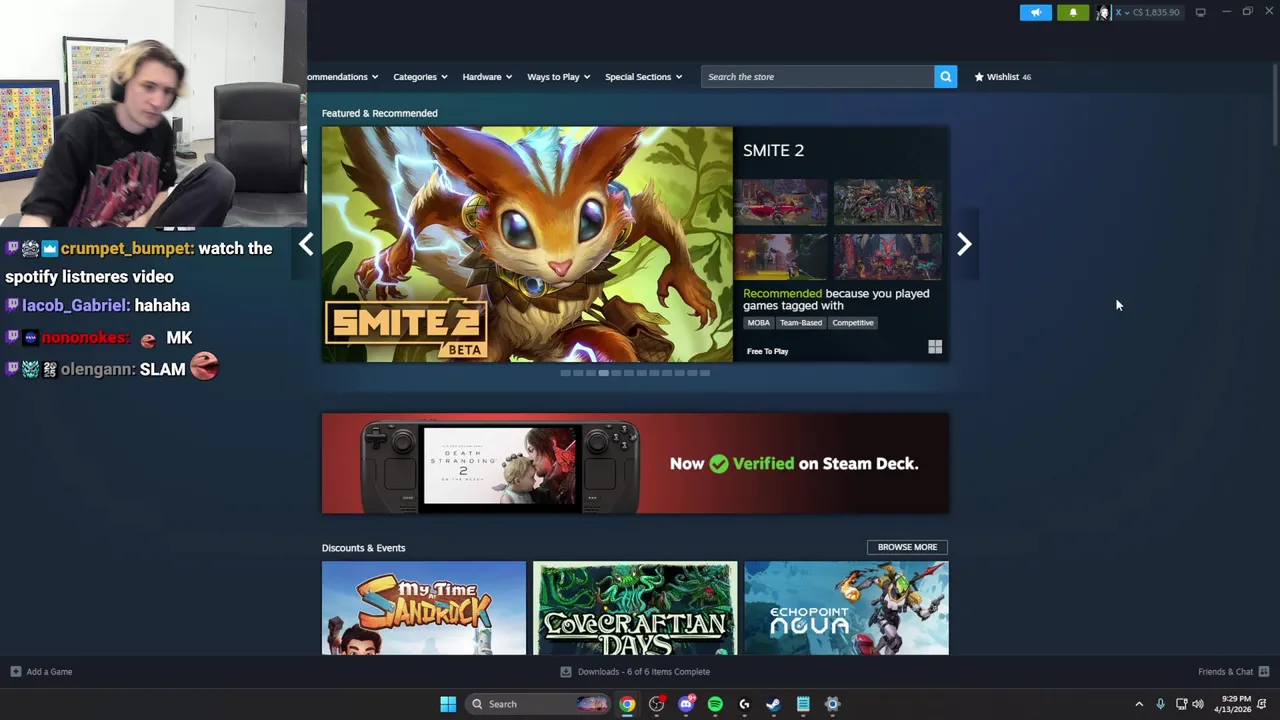This screenshot has width=1280, height=720.
Task: Show previous featured game arrow
Action: 306,244
